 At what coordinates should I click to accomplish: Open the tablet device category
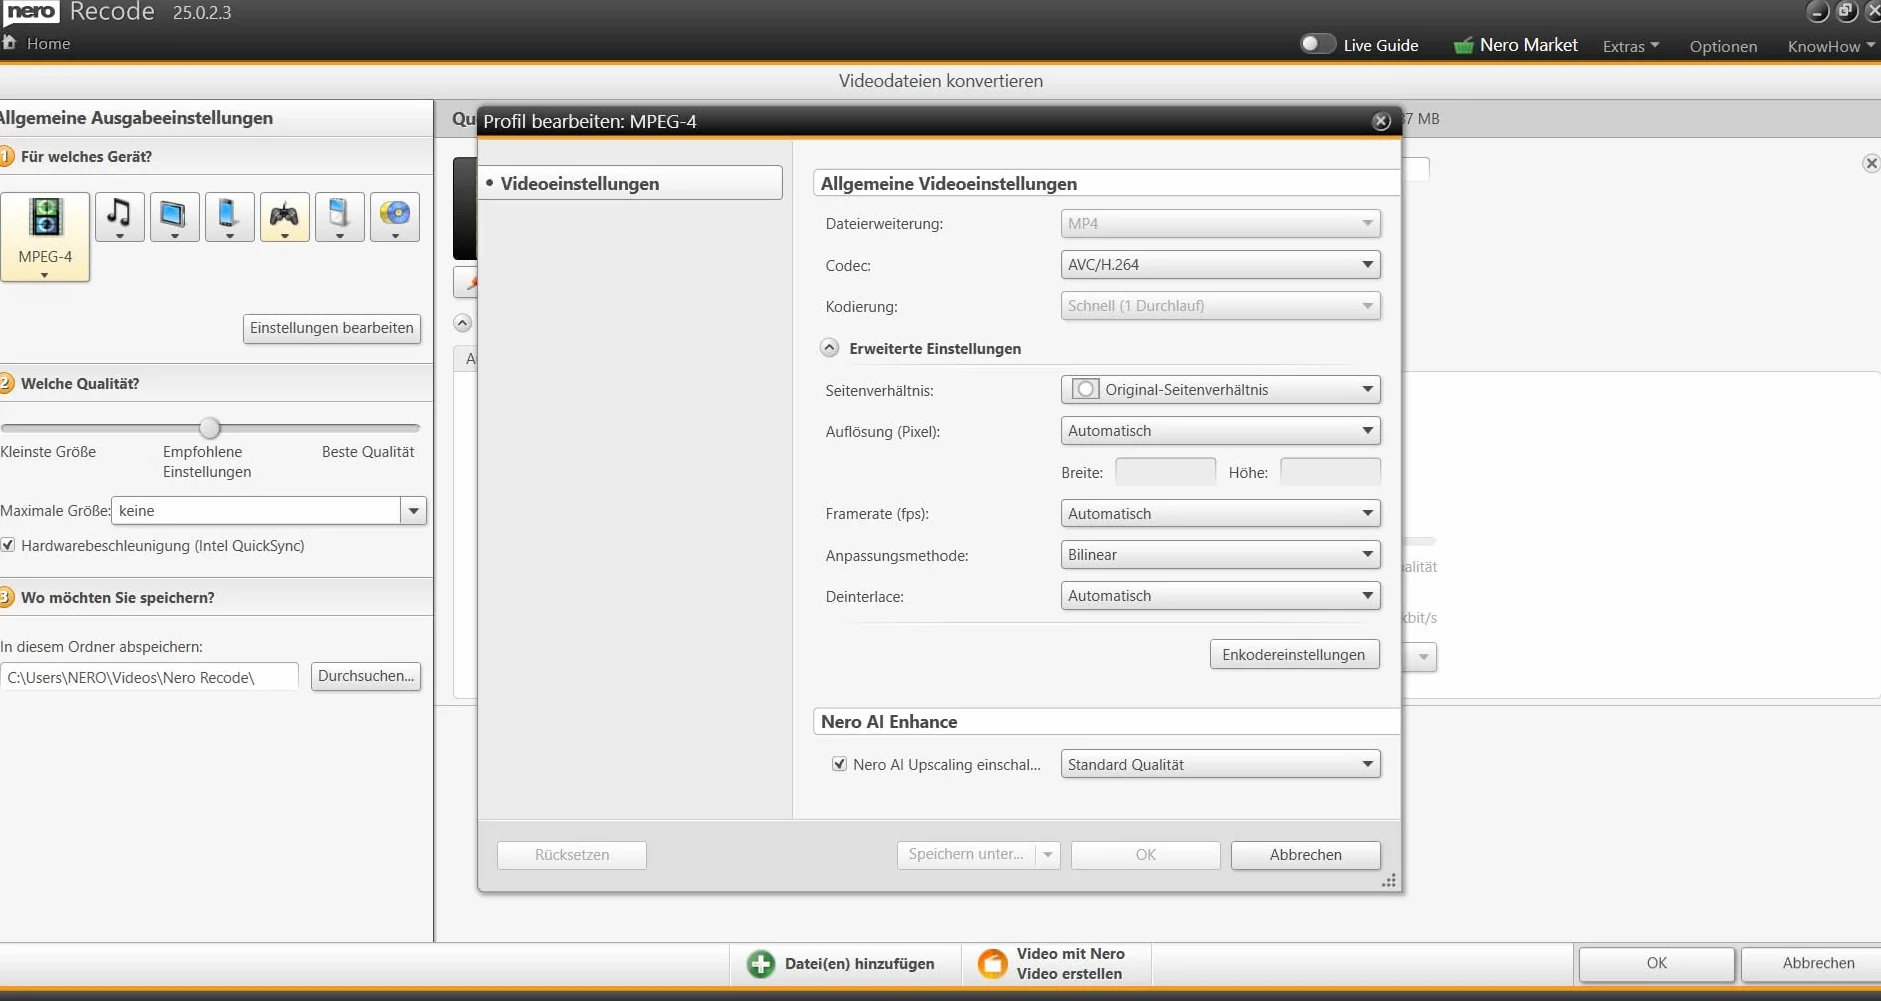pos(175,217)
